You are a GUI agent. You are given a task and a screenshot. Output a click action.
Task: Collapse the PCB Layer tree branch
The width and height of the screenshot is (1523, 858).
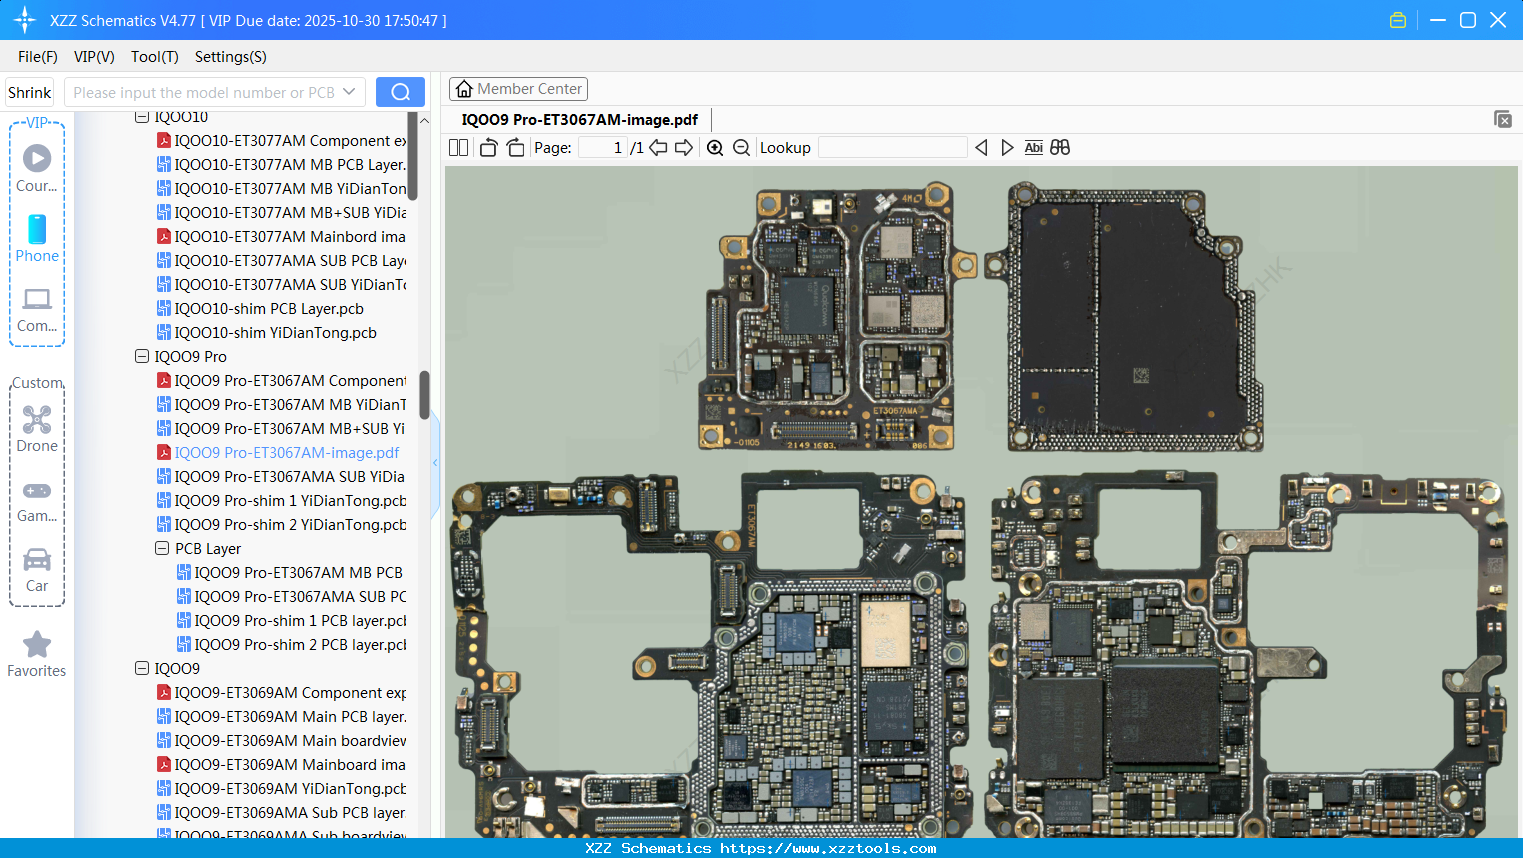(x=161, y=548)
